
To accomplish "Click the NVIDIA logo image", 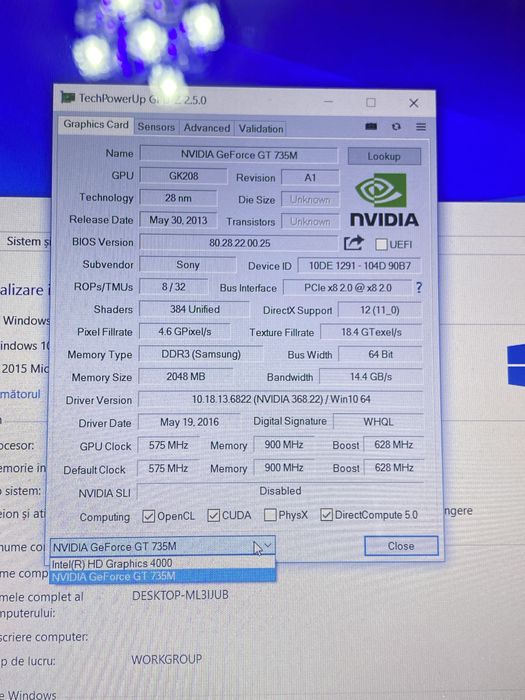I will point(384,200).
